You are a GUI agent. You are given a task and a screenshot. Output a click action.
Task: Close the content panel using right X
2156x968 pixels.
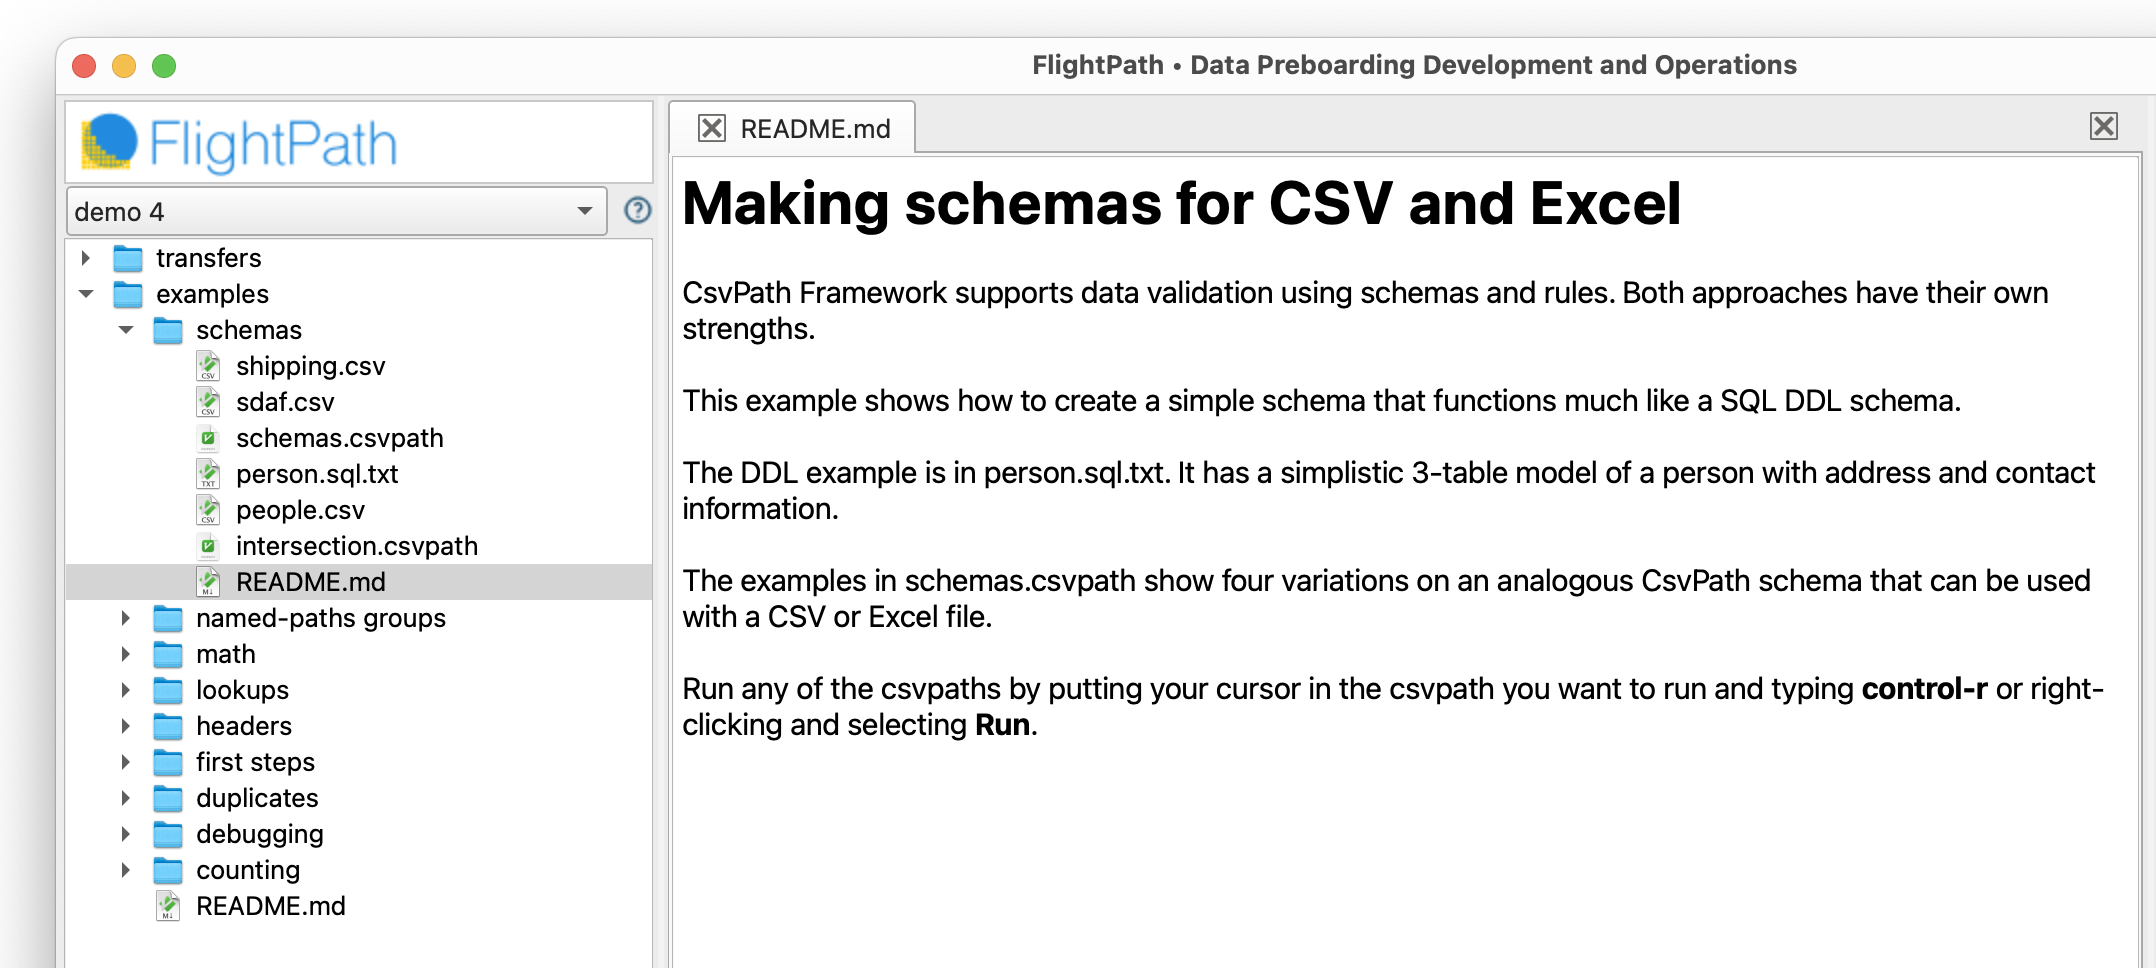[x=2103, y=126]
